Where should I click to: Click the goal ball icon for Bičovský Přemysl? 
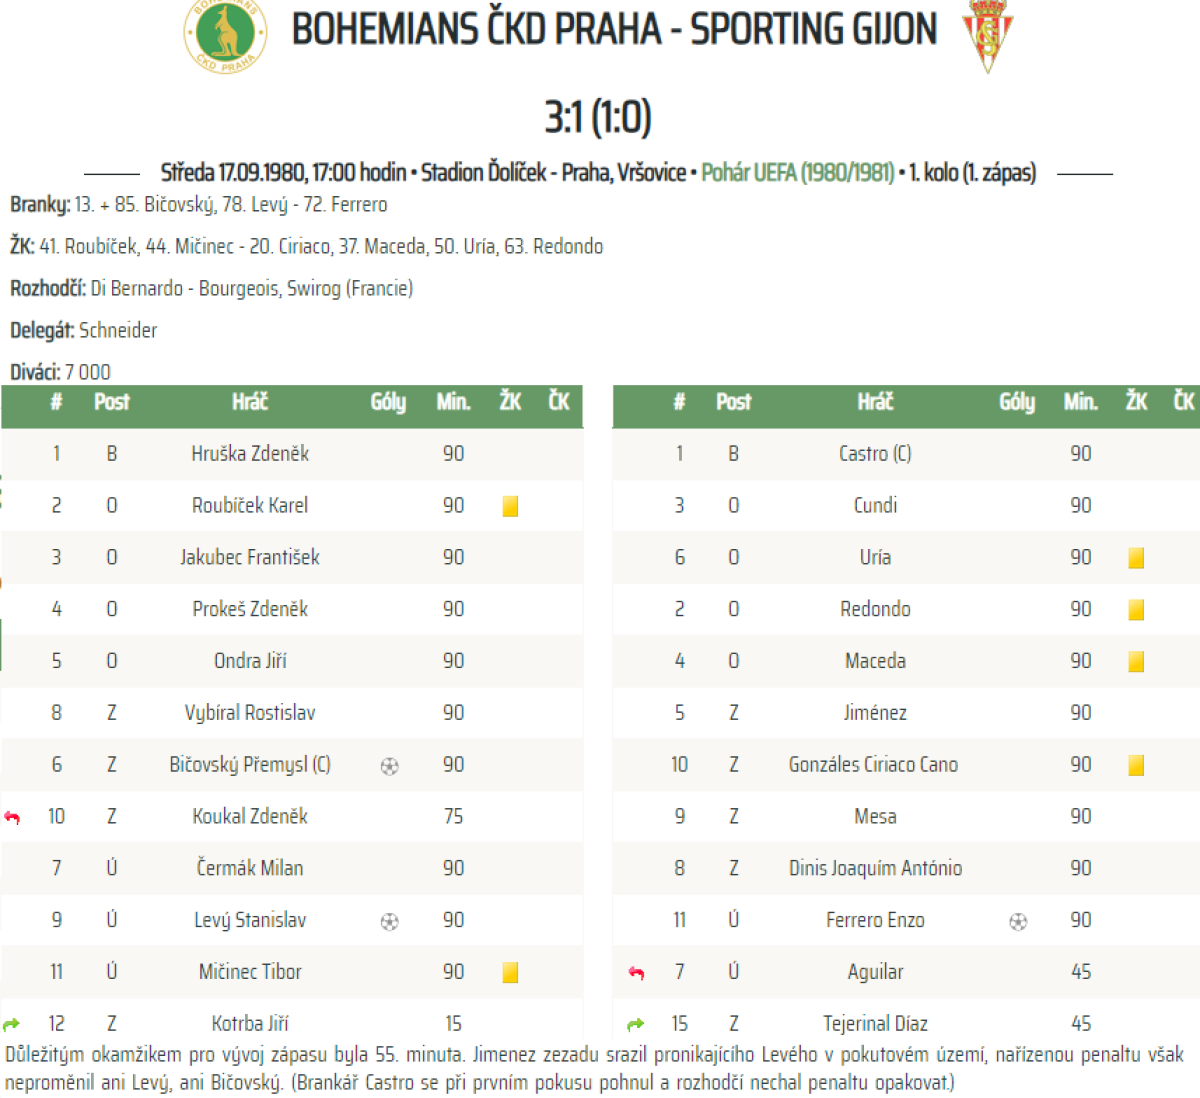[x=390, y=766]
